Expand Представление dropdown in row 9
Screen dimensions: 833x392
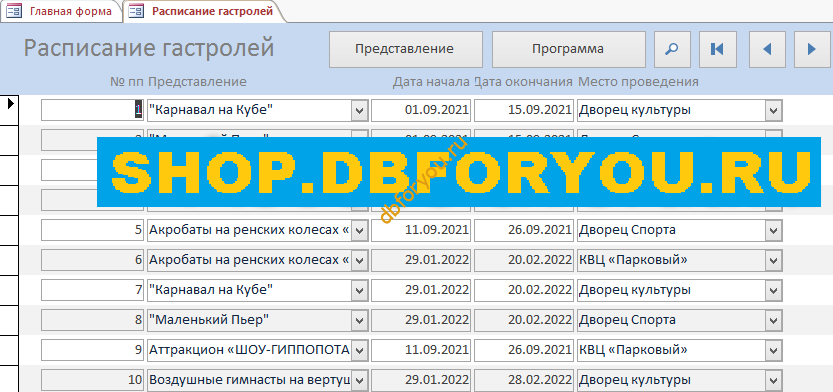360,350
